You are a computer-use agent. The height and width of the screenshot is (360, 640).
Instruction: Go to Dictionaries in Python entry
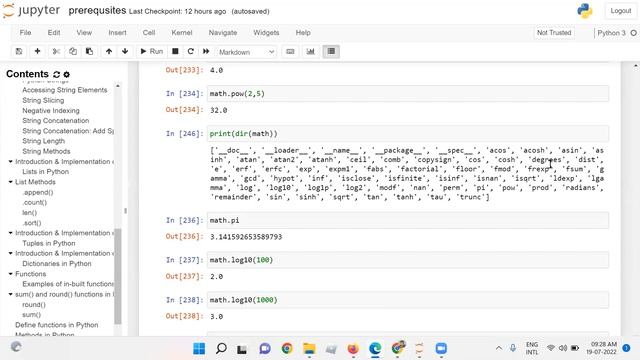point(57,264)
